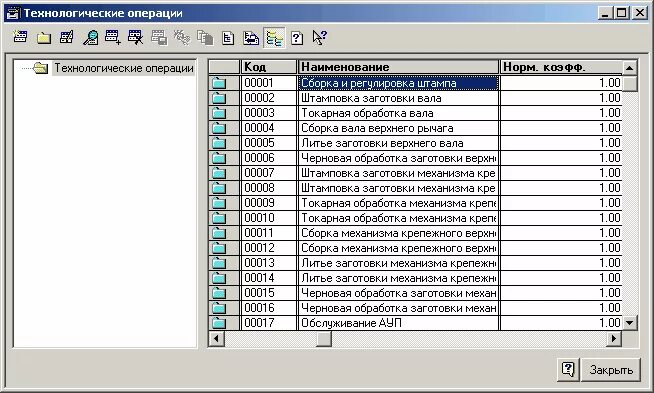Click the folder icon of row 00006

tap(219, 158)
